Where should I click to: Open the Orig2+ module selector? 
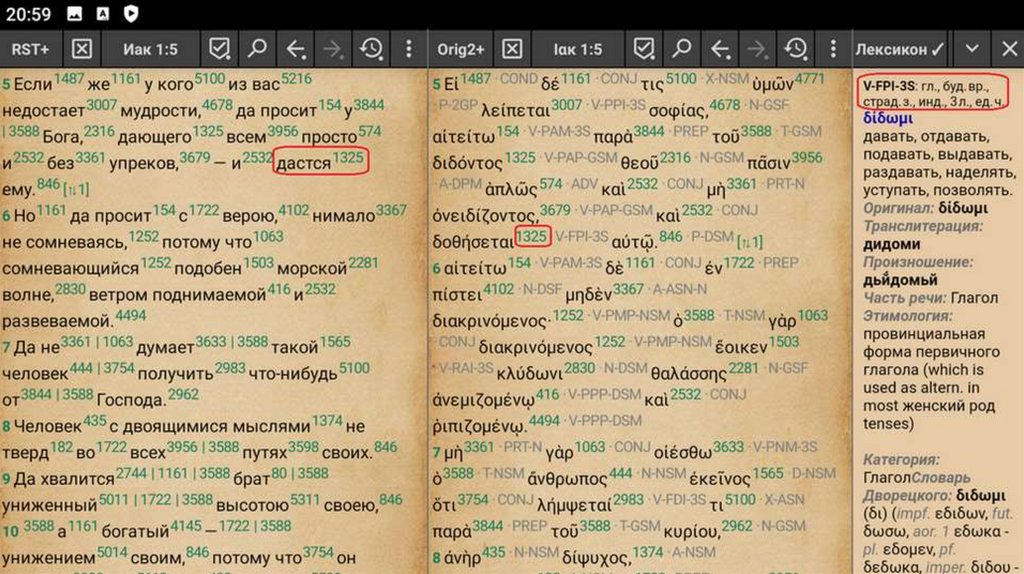(461, 49)
